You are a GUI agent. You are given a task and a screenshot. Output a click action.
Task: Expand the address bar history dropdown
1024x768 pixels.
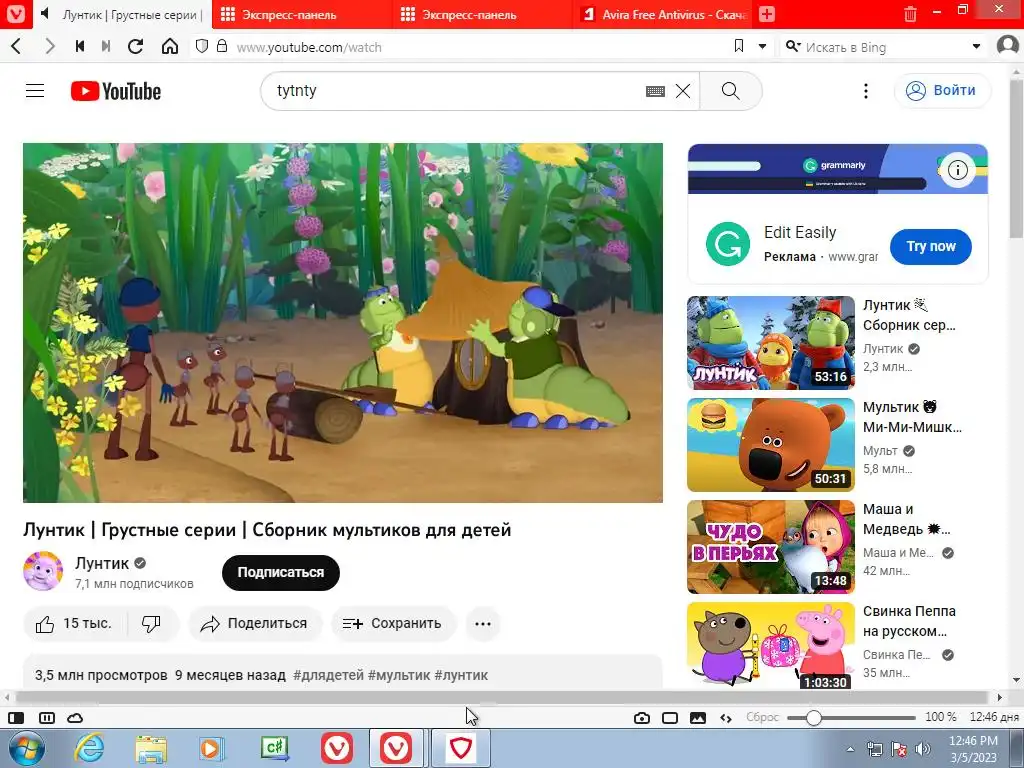pyautogui.click(x=762, y=46)
